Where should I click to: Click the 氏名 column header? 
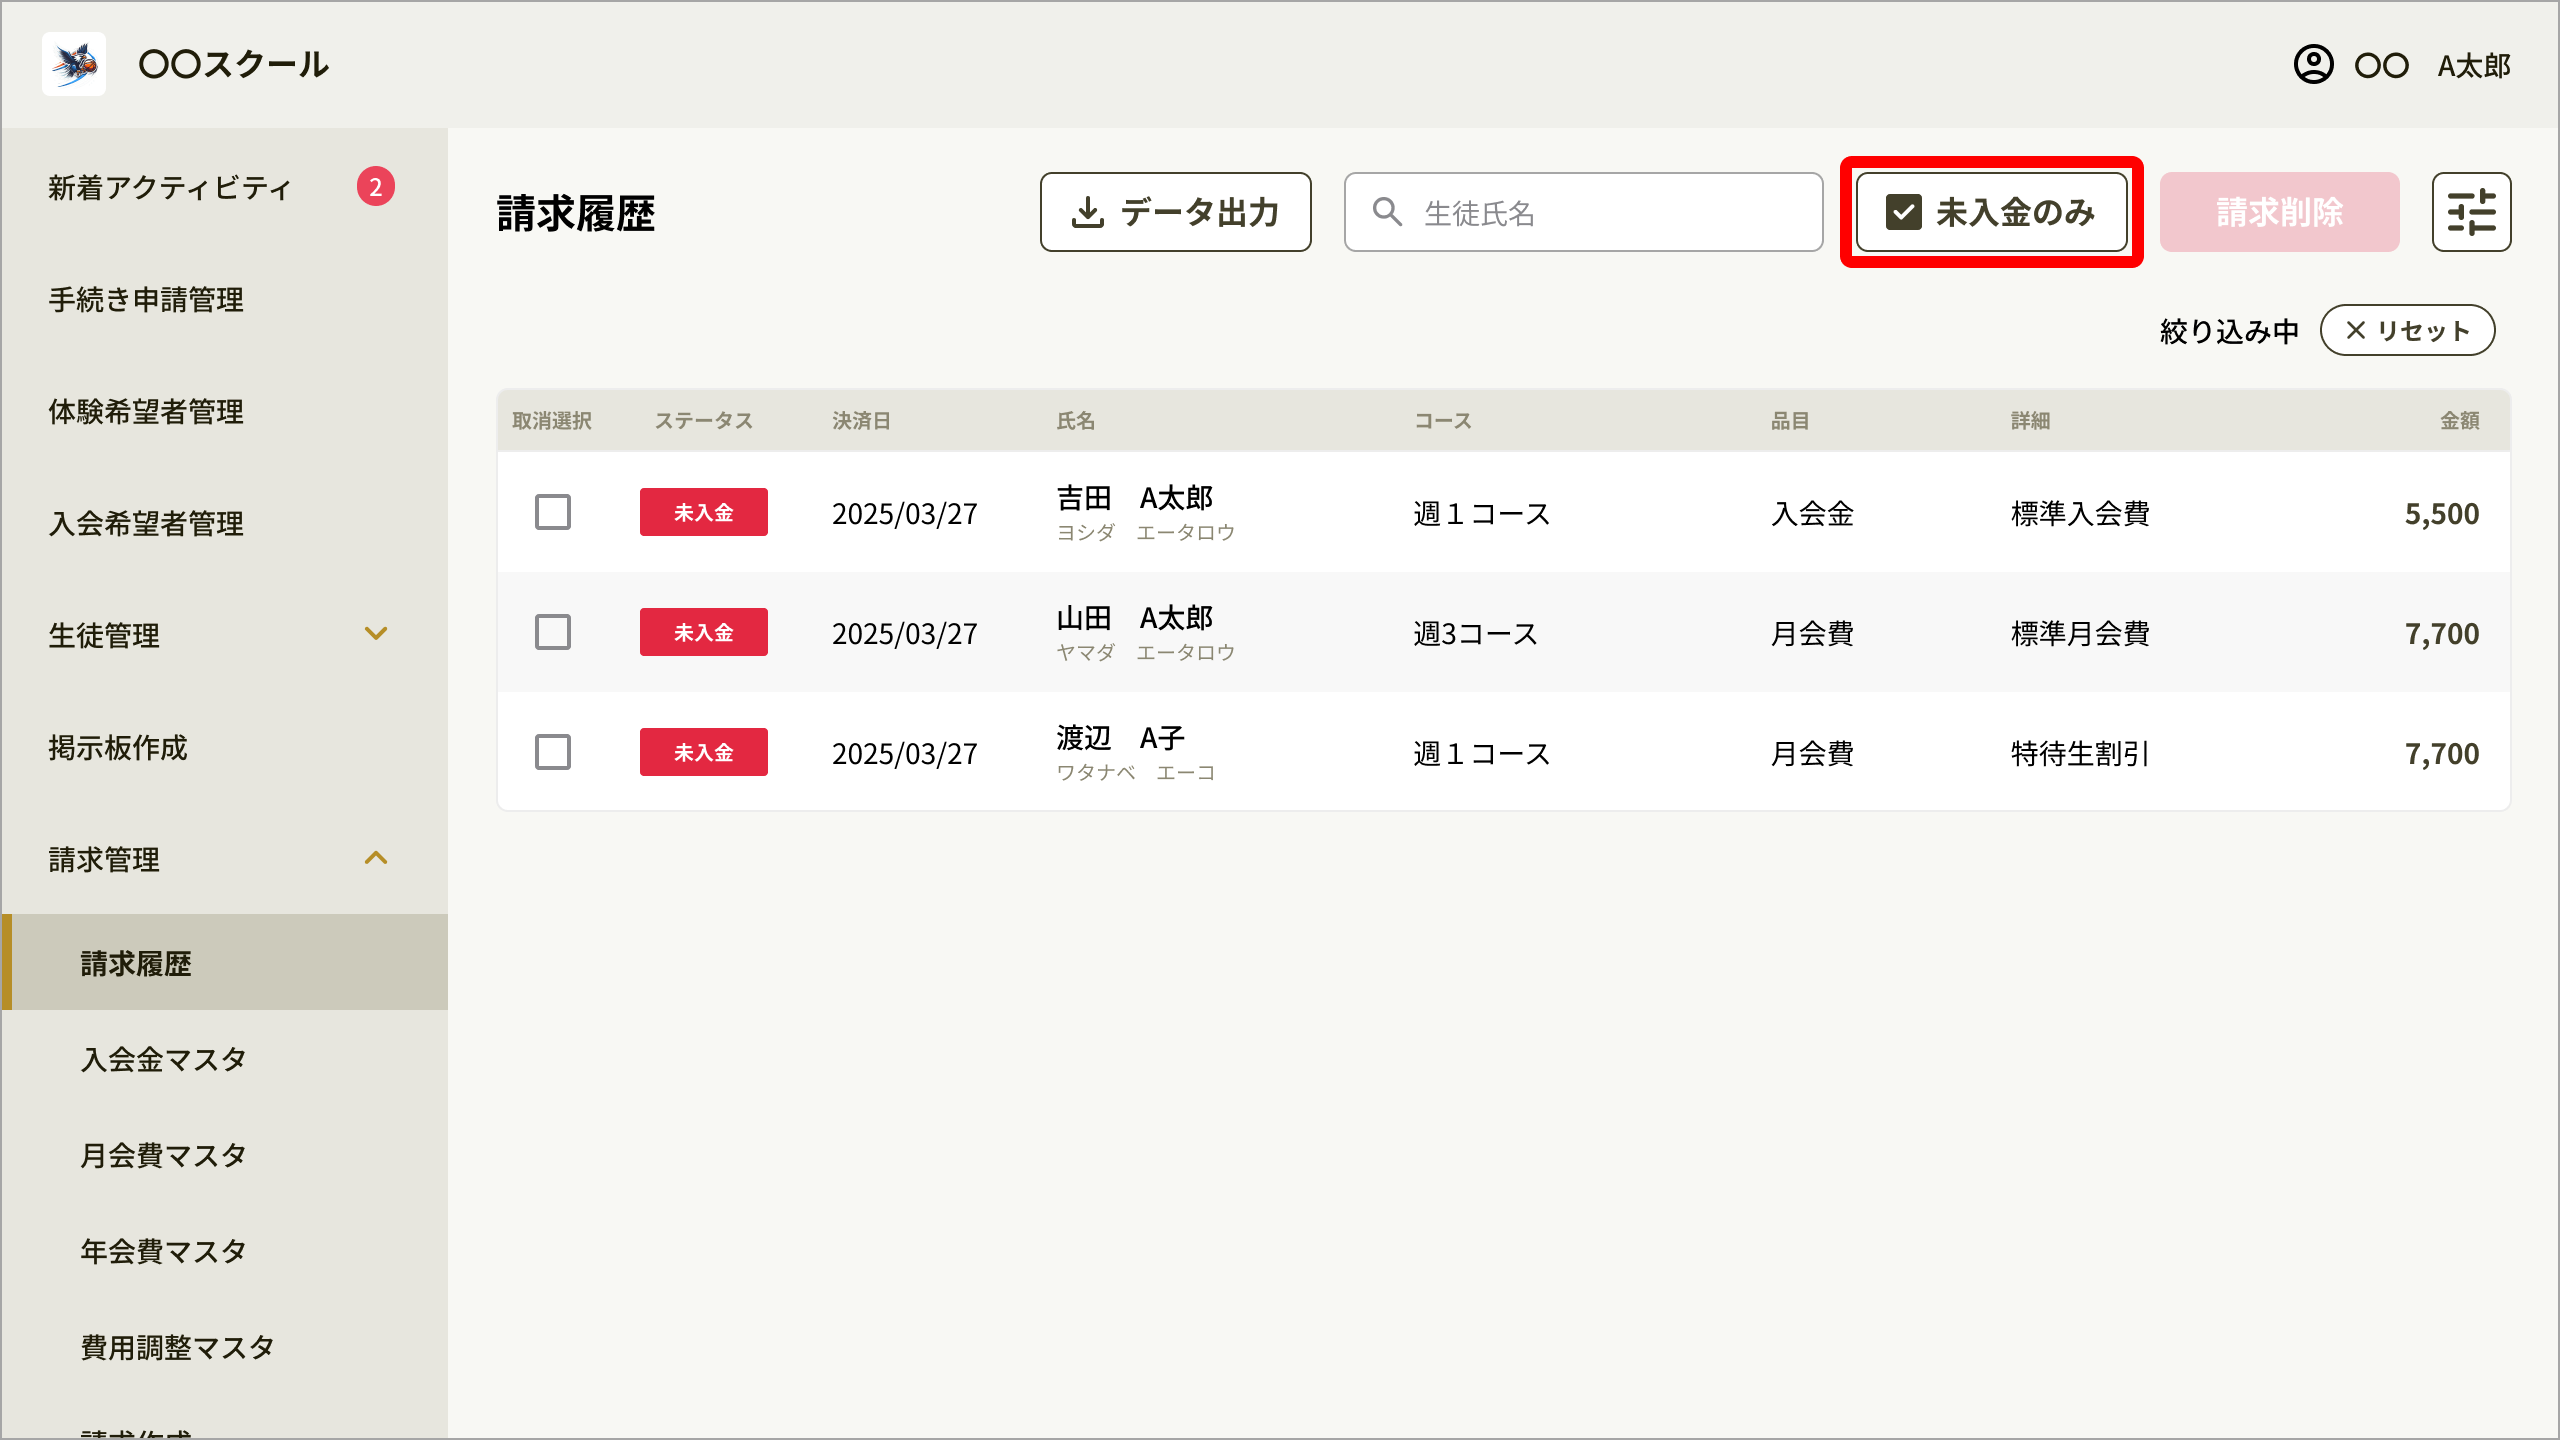click(1076, 421)
